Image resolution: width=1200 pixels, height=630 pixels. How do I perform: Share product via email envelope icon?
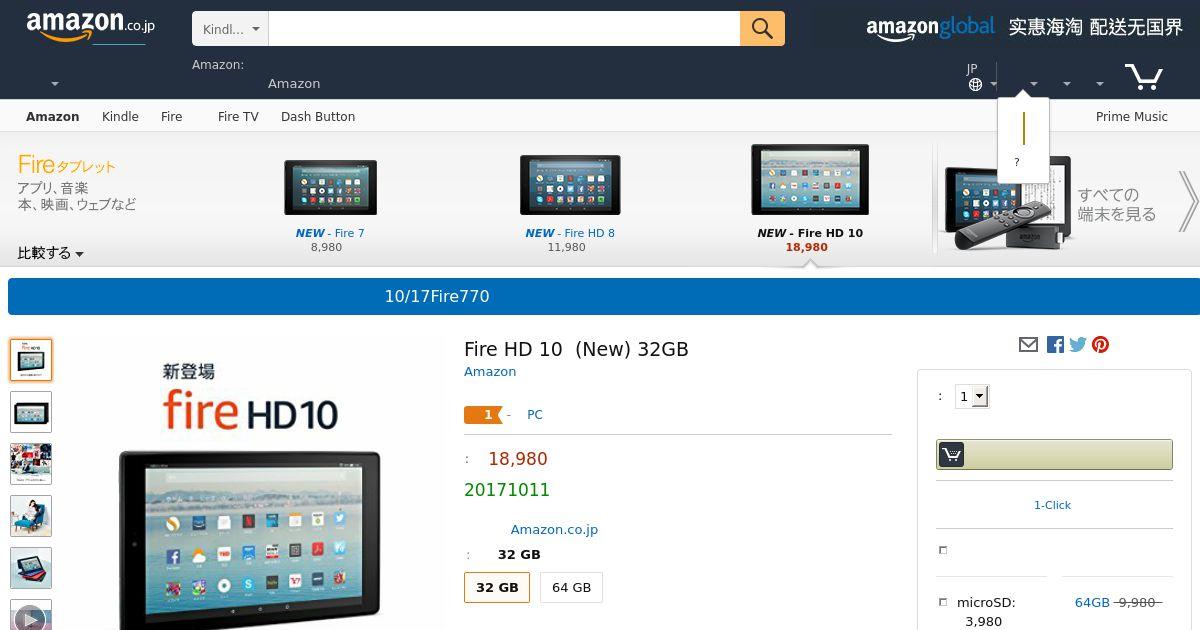tap(1028, 345)
